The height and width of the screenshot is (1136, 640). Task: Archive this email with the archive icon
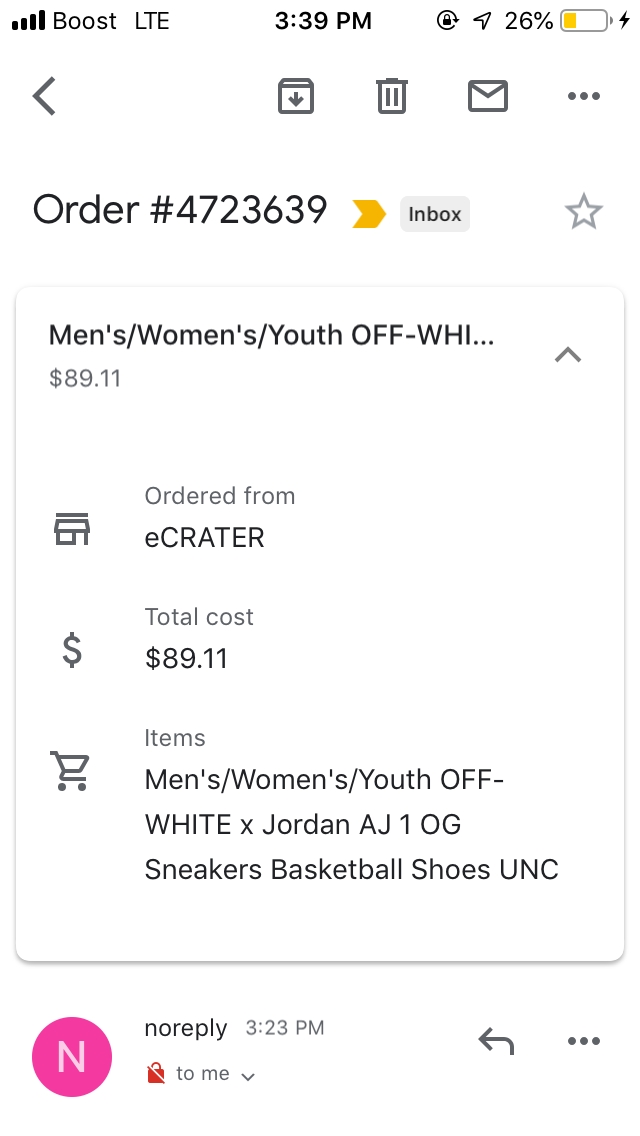click(x=295, y=96)
